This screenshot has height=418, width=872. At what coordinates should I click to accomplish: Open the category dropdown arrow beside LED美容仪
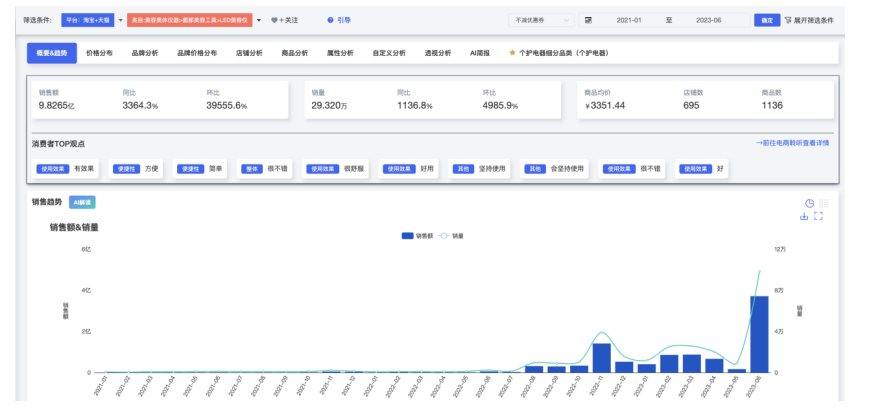click(x=259, y=20)
